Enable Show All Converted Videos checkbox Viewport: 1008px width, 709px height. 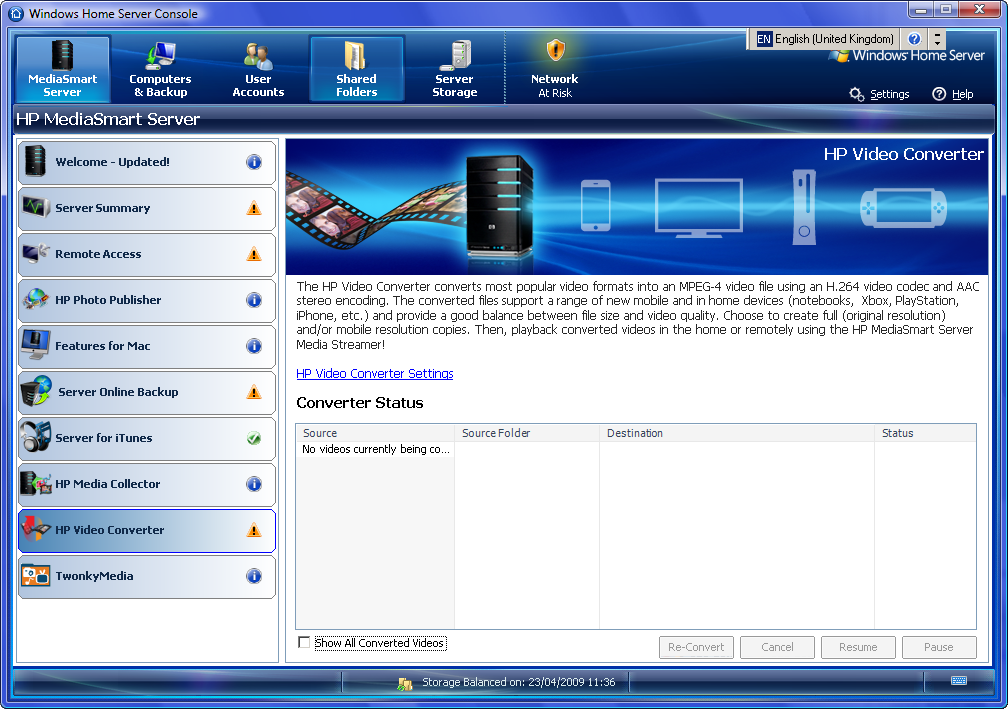pyautogui.click(x=304, y=642)
